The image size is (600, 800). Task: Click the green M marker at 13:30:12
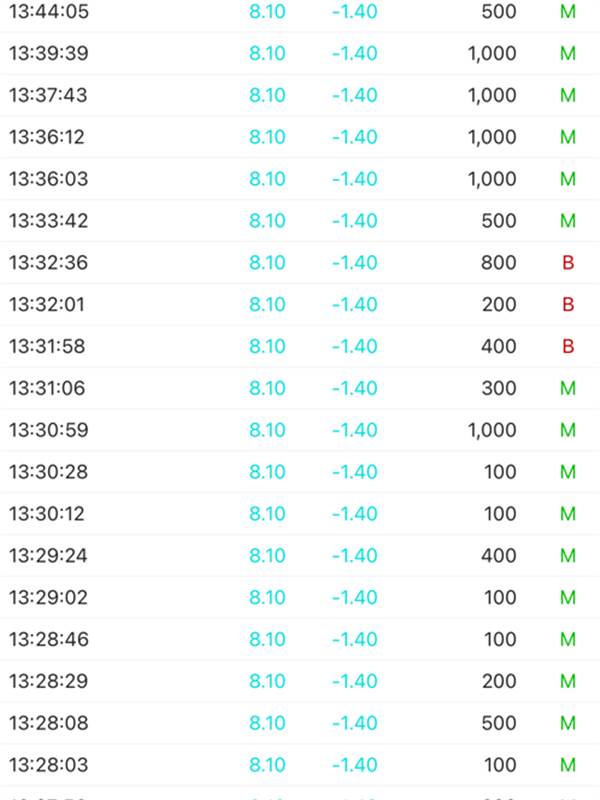568,514
